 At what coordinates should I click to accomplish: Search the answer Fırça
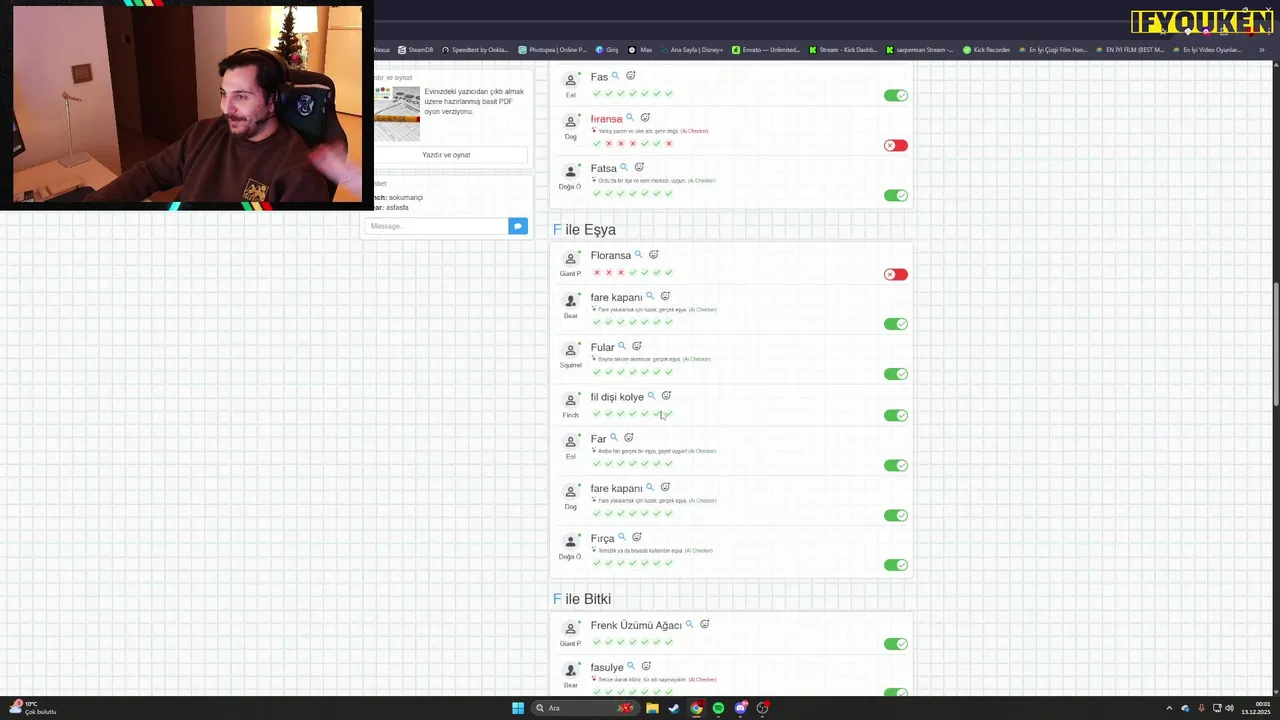point(622,537)
